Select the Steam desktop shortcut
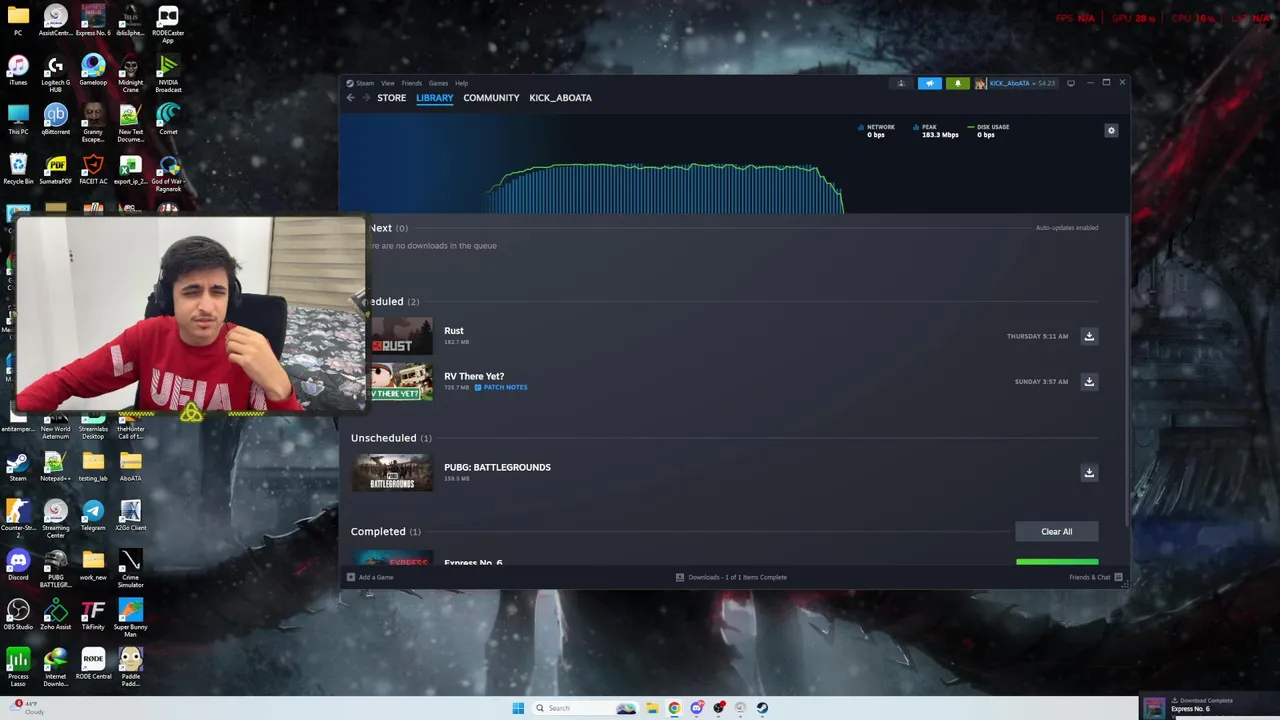The width and height of the screenshot is (1280, 720). 18,466
